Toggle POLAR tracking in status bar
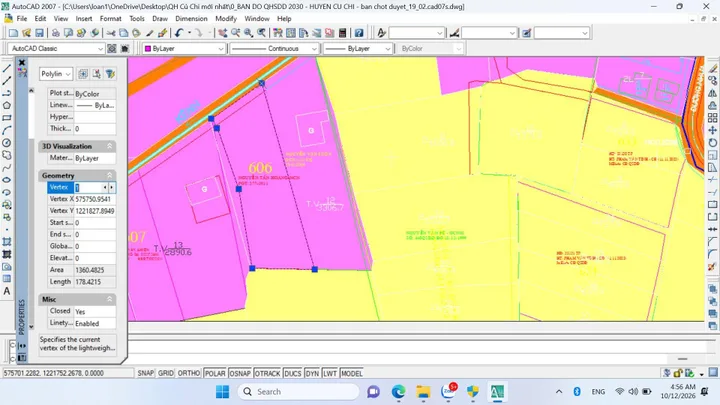This screenshot has width=720, height=405. coord(215,373)
